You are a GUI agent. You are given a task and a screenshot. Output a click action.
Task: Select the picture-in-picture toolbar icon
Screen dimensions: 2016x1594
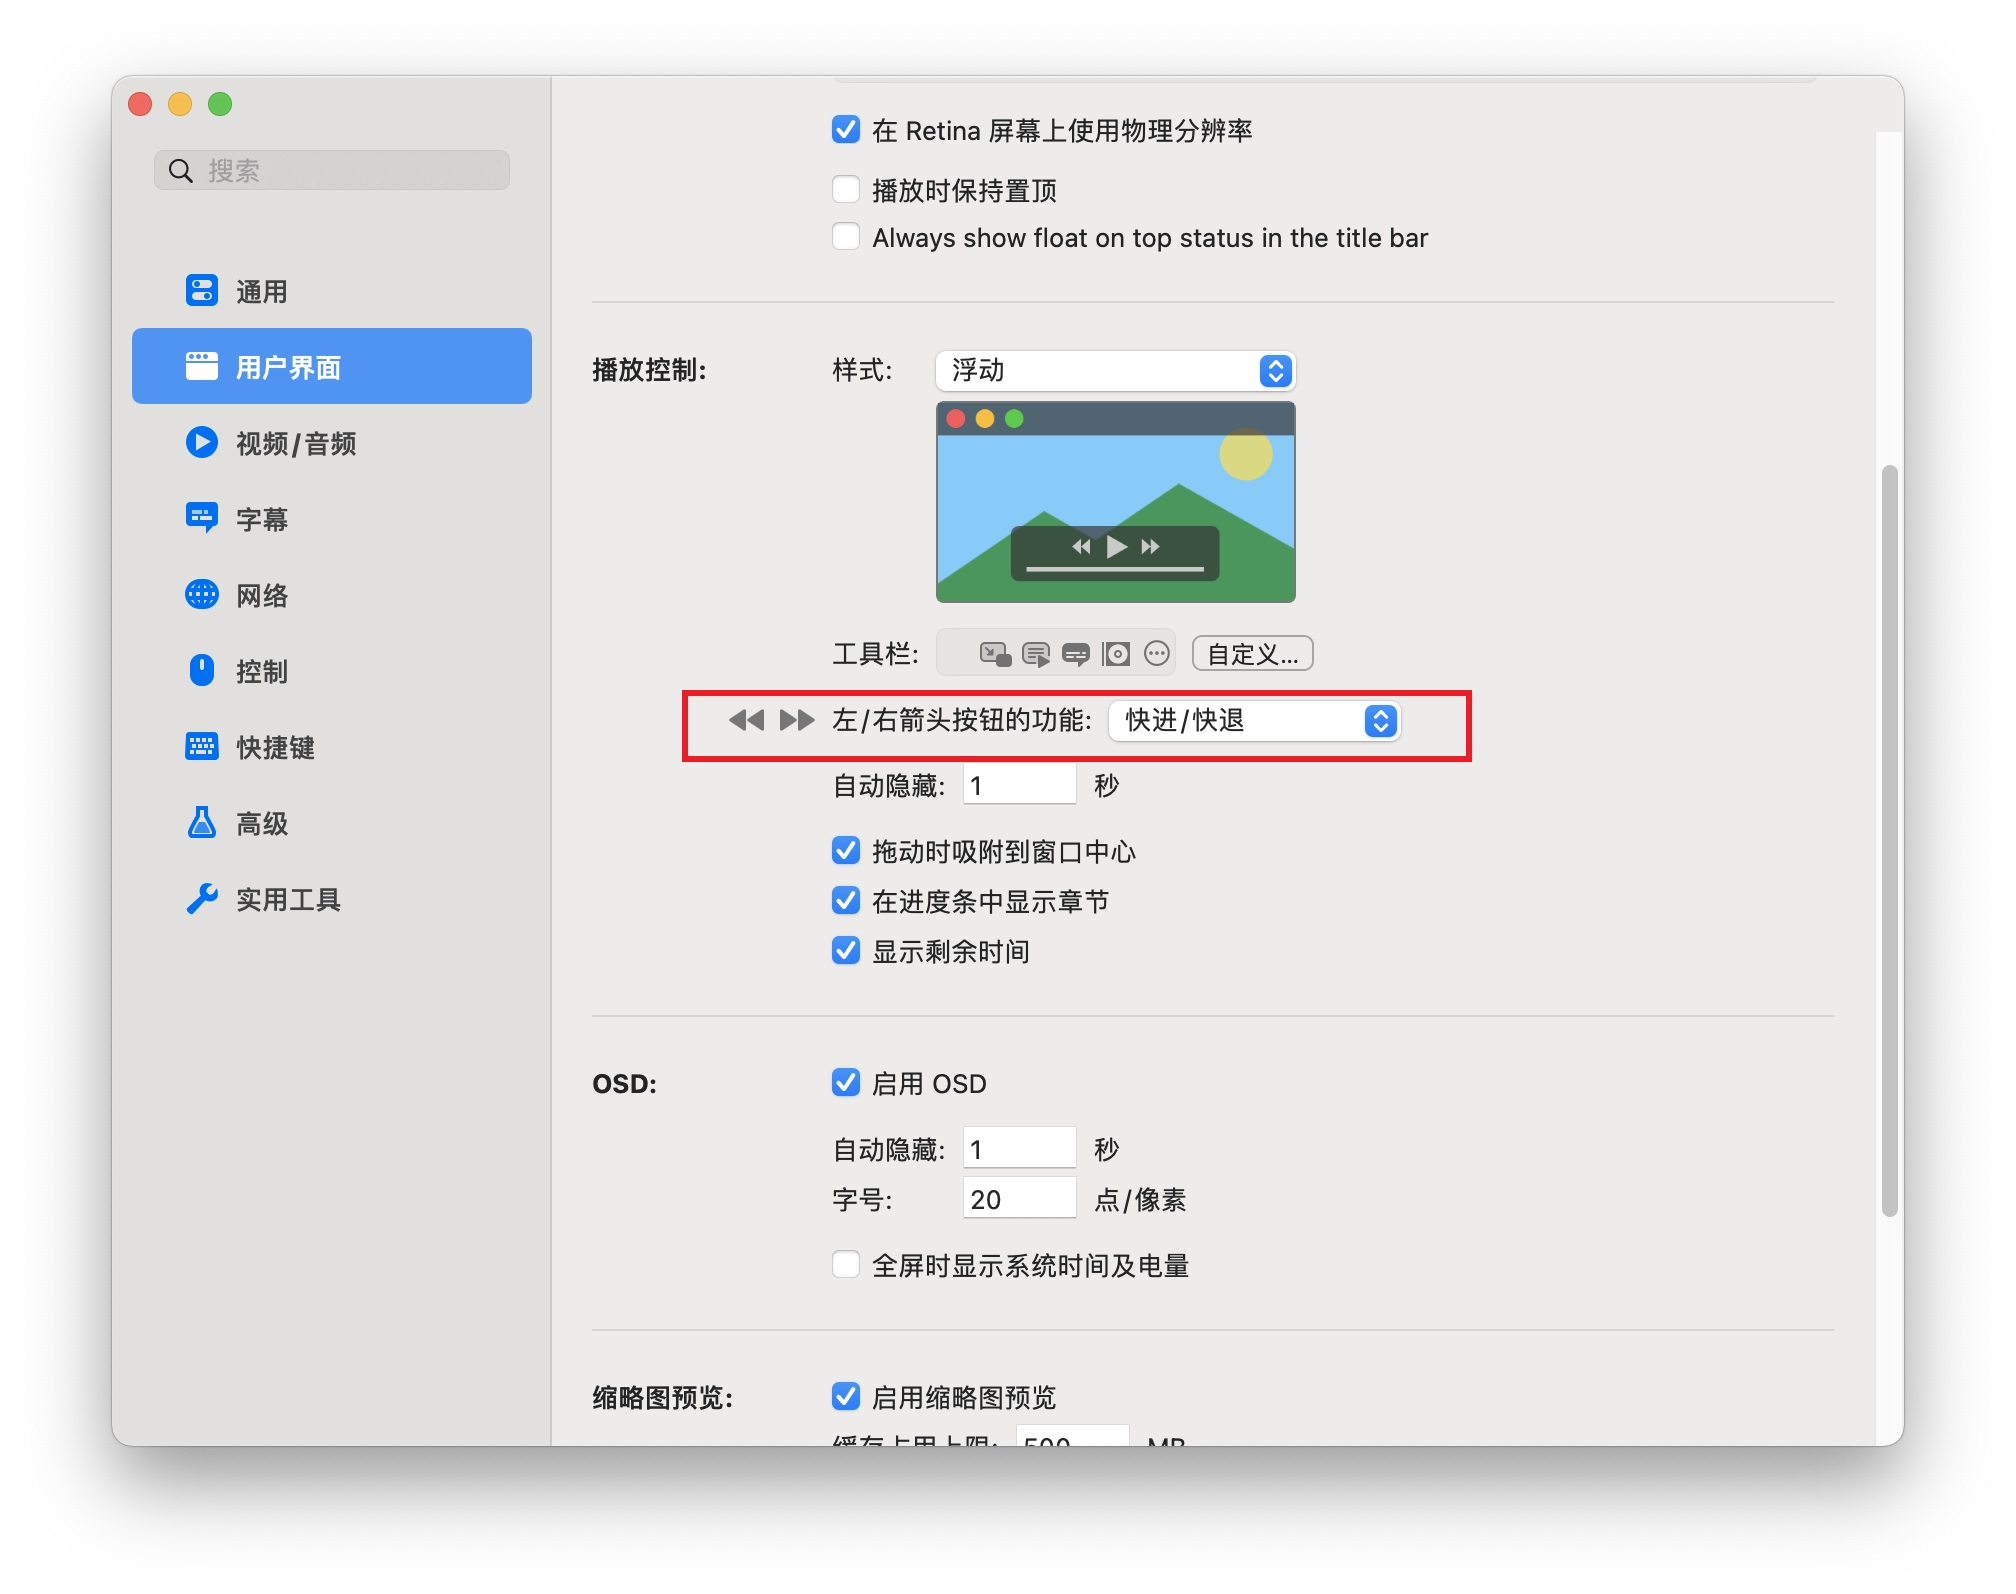tap(996, 653)
